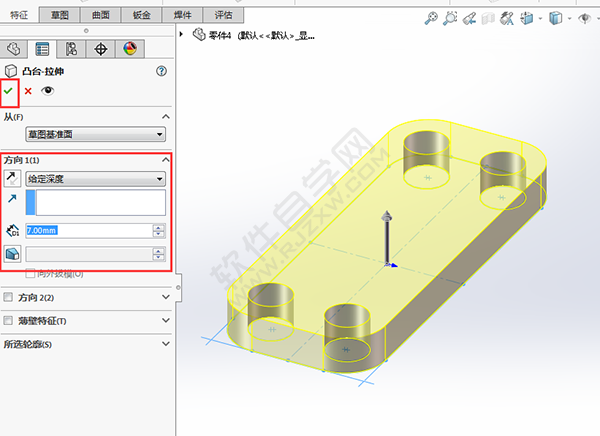
Task: Click the Zoom to Area icon
Action: tap(450, 18)
